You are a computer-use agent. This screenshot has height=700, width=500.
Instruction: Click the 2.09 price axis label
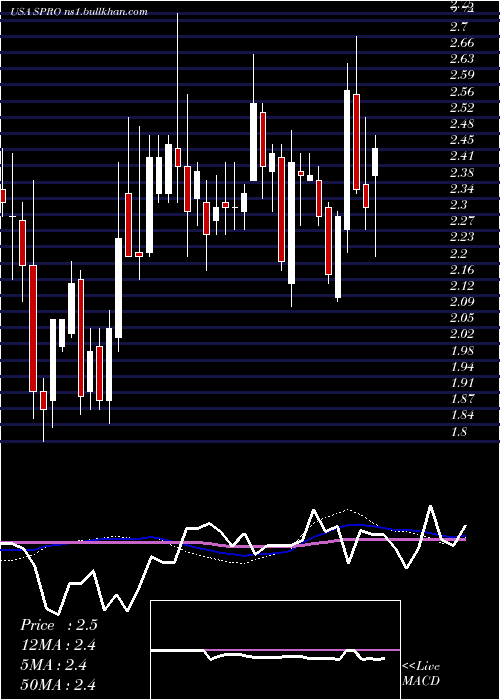point(462,302)
